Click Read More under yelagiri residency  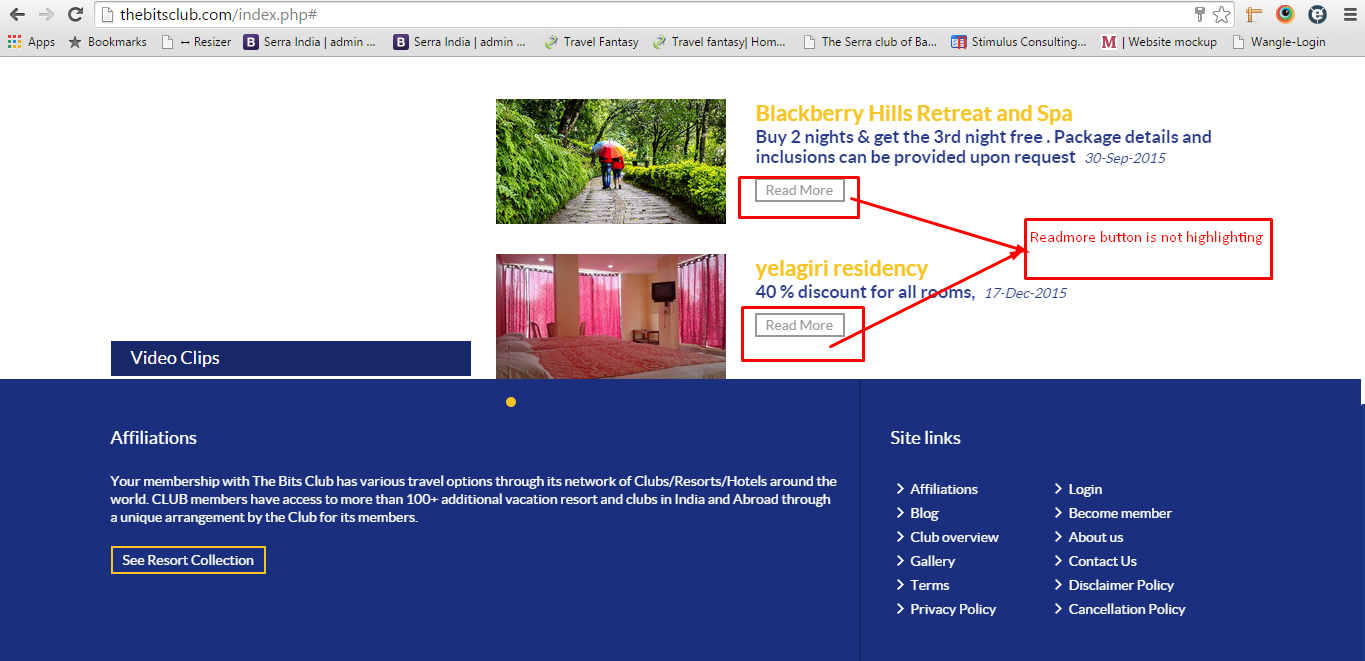point(799,325)
